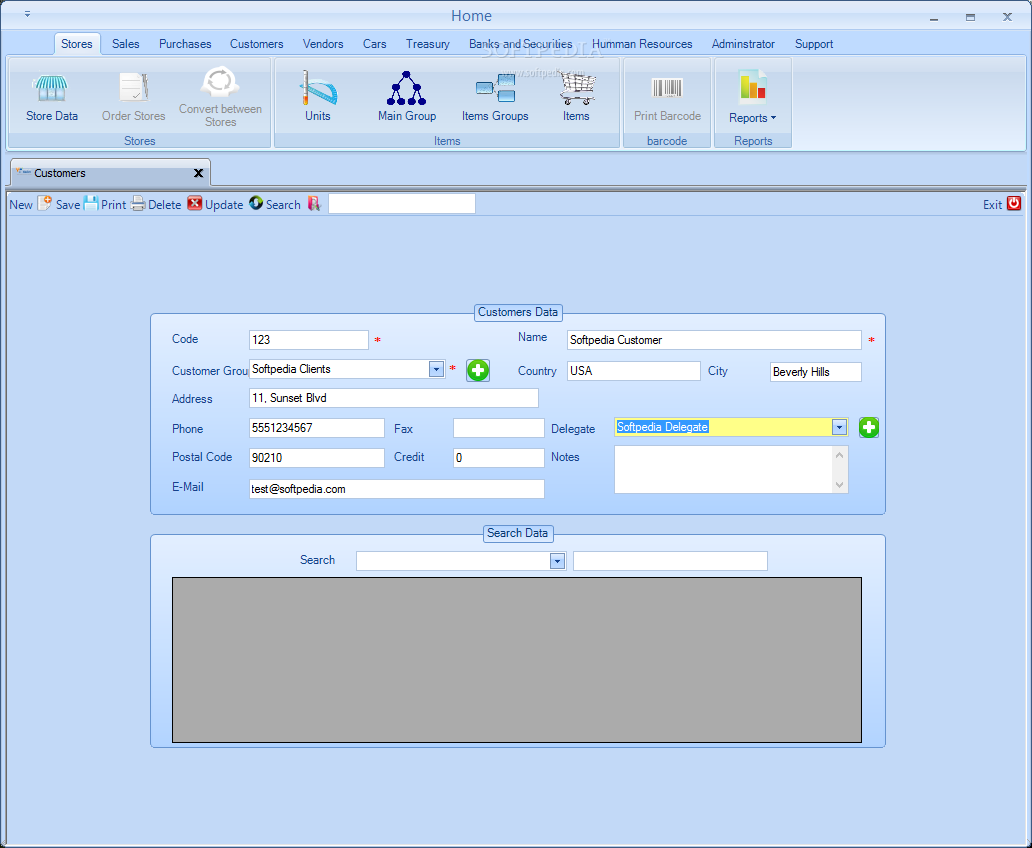Open the Humman Resources tab
The height and width of the screenshot is (848, 1032).
click(x=642, y=44)
